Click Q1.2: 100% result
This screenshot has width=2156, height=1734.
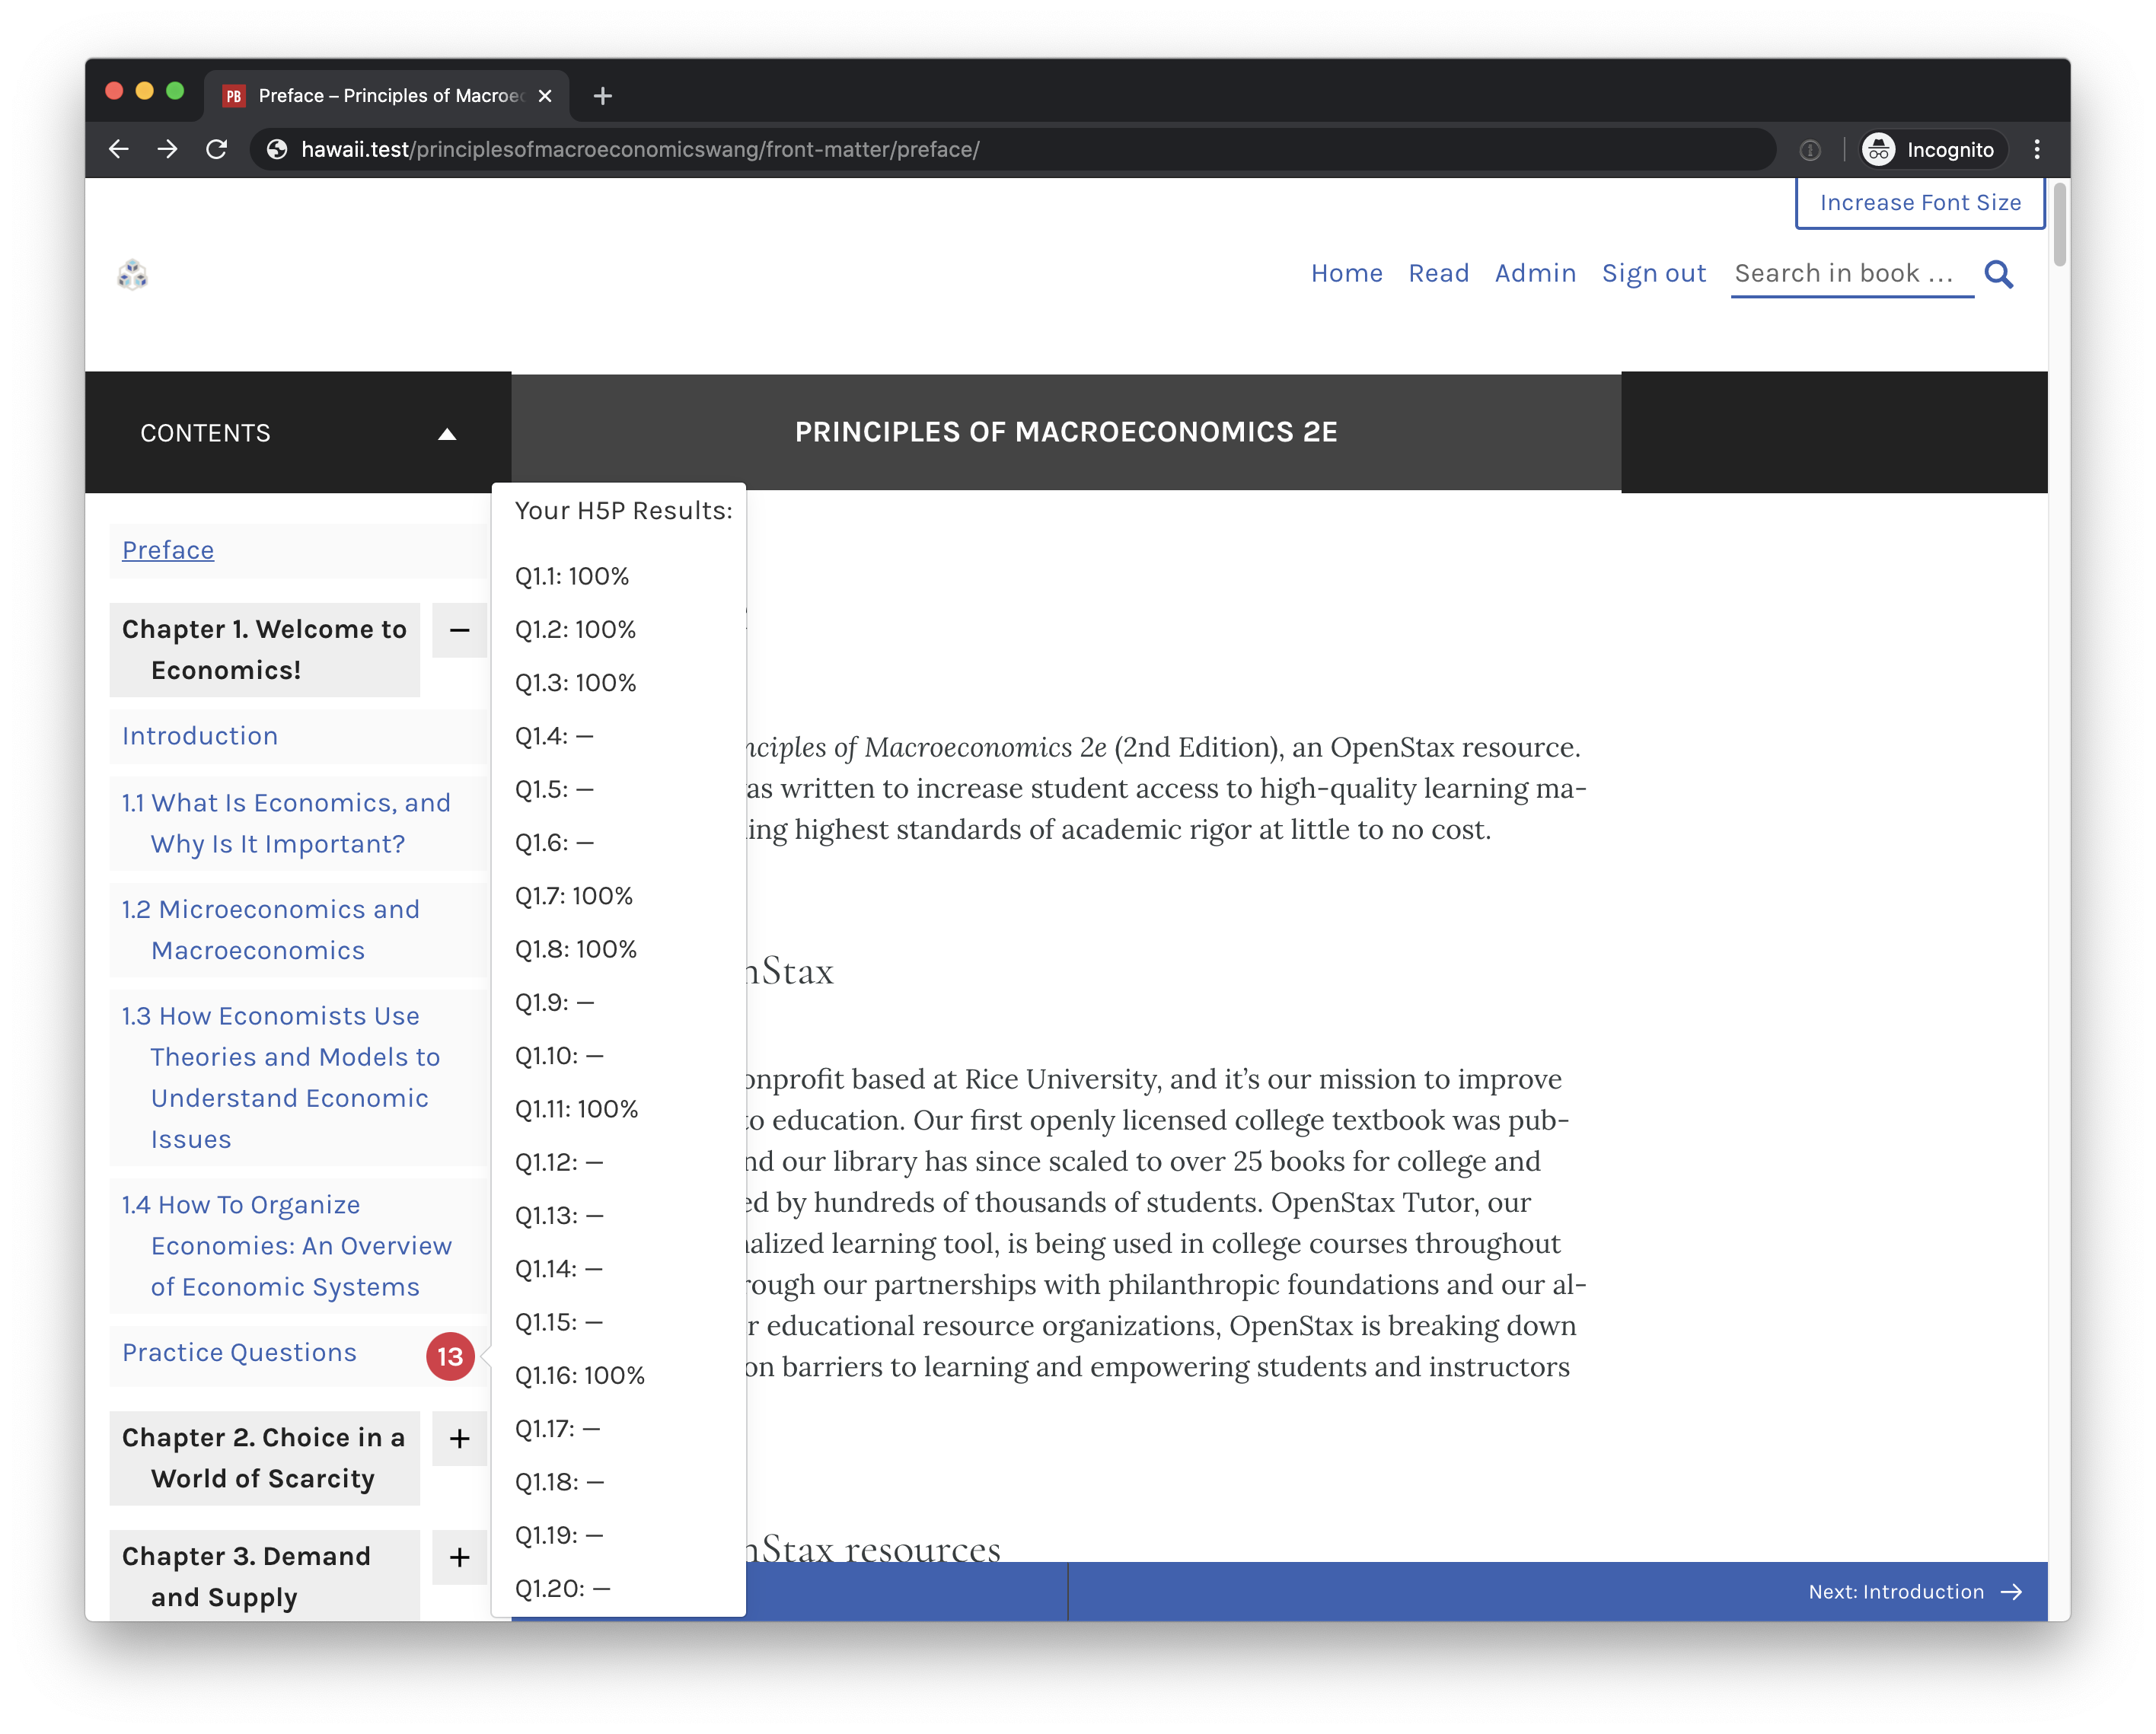click(575, 629)
